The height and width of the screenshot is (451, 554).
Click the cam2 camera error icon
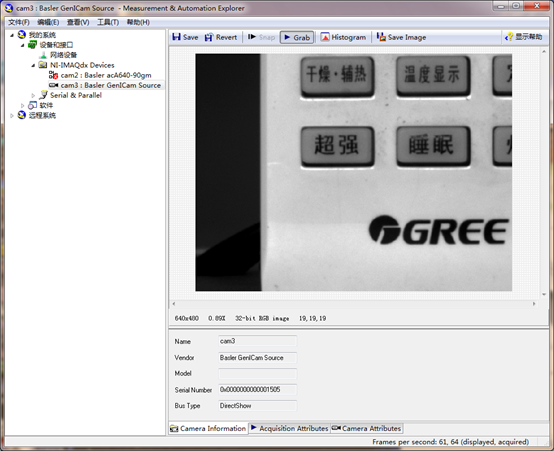click(x=53, y=75)
